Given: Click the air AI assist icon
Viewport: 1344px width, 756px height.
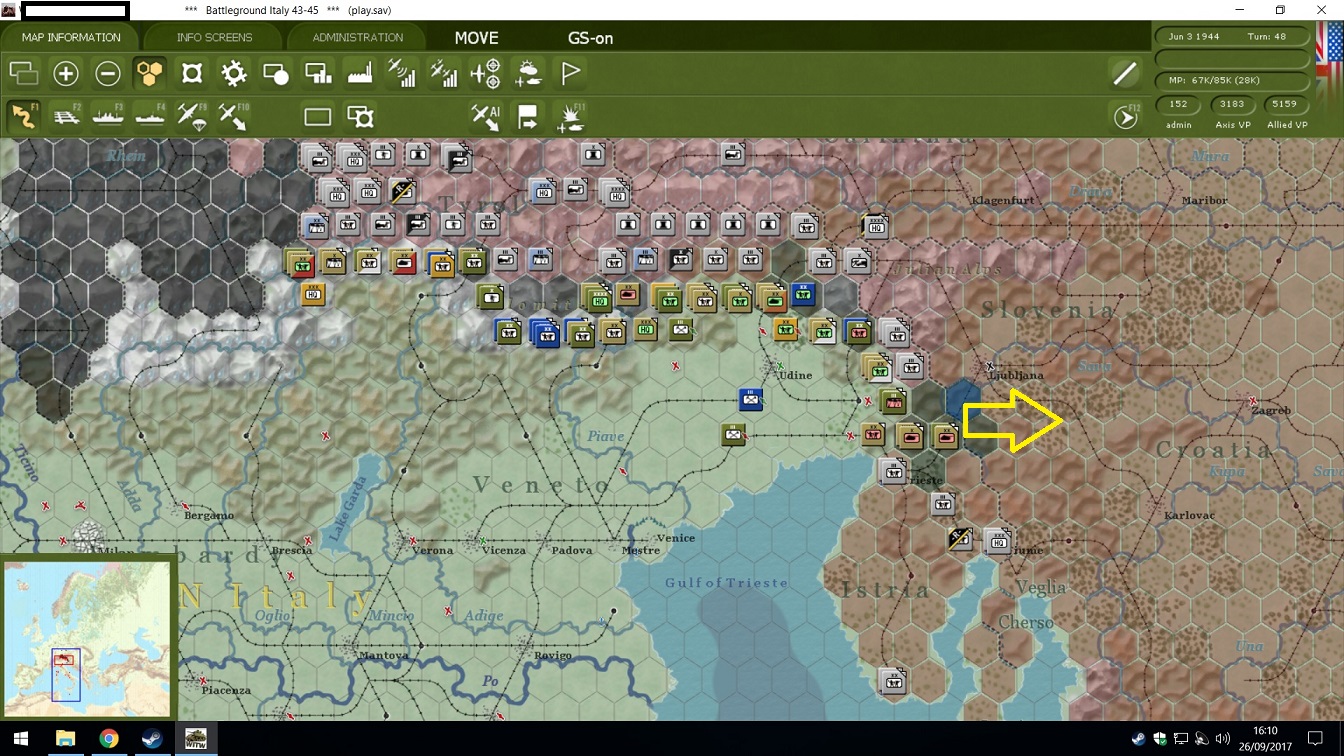Looking at the screenshot, I should pos(486,116).
